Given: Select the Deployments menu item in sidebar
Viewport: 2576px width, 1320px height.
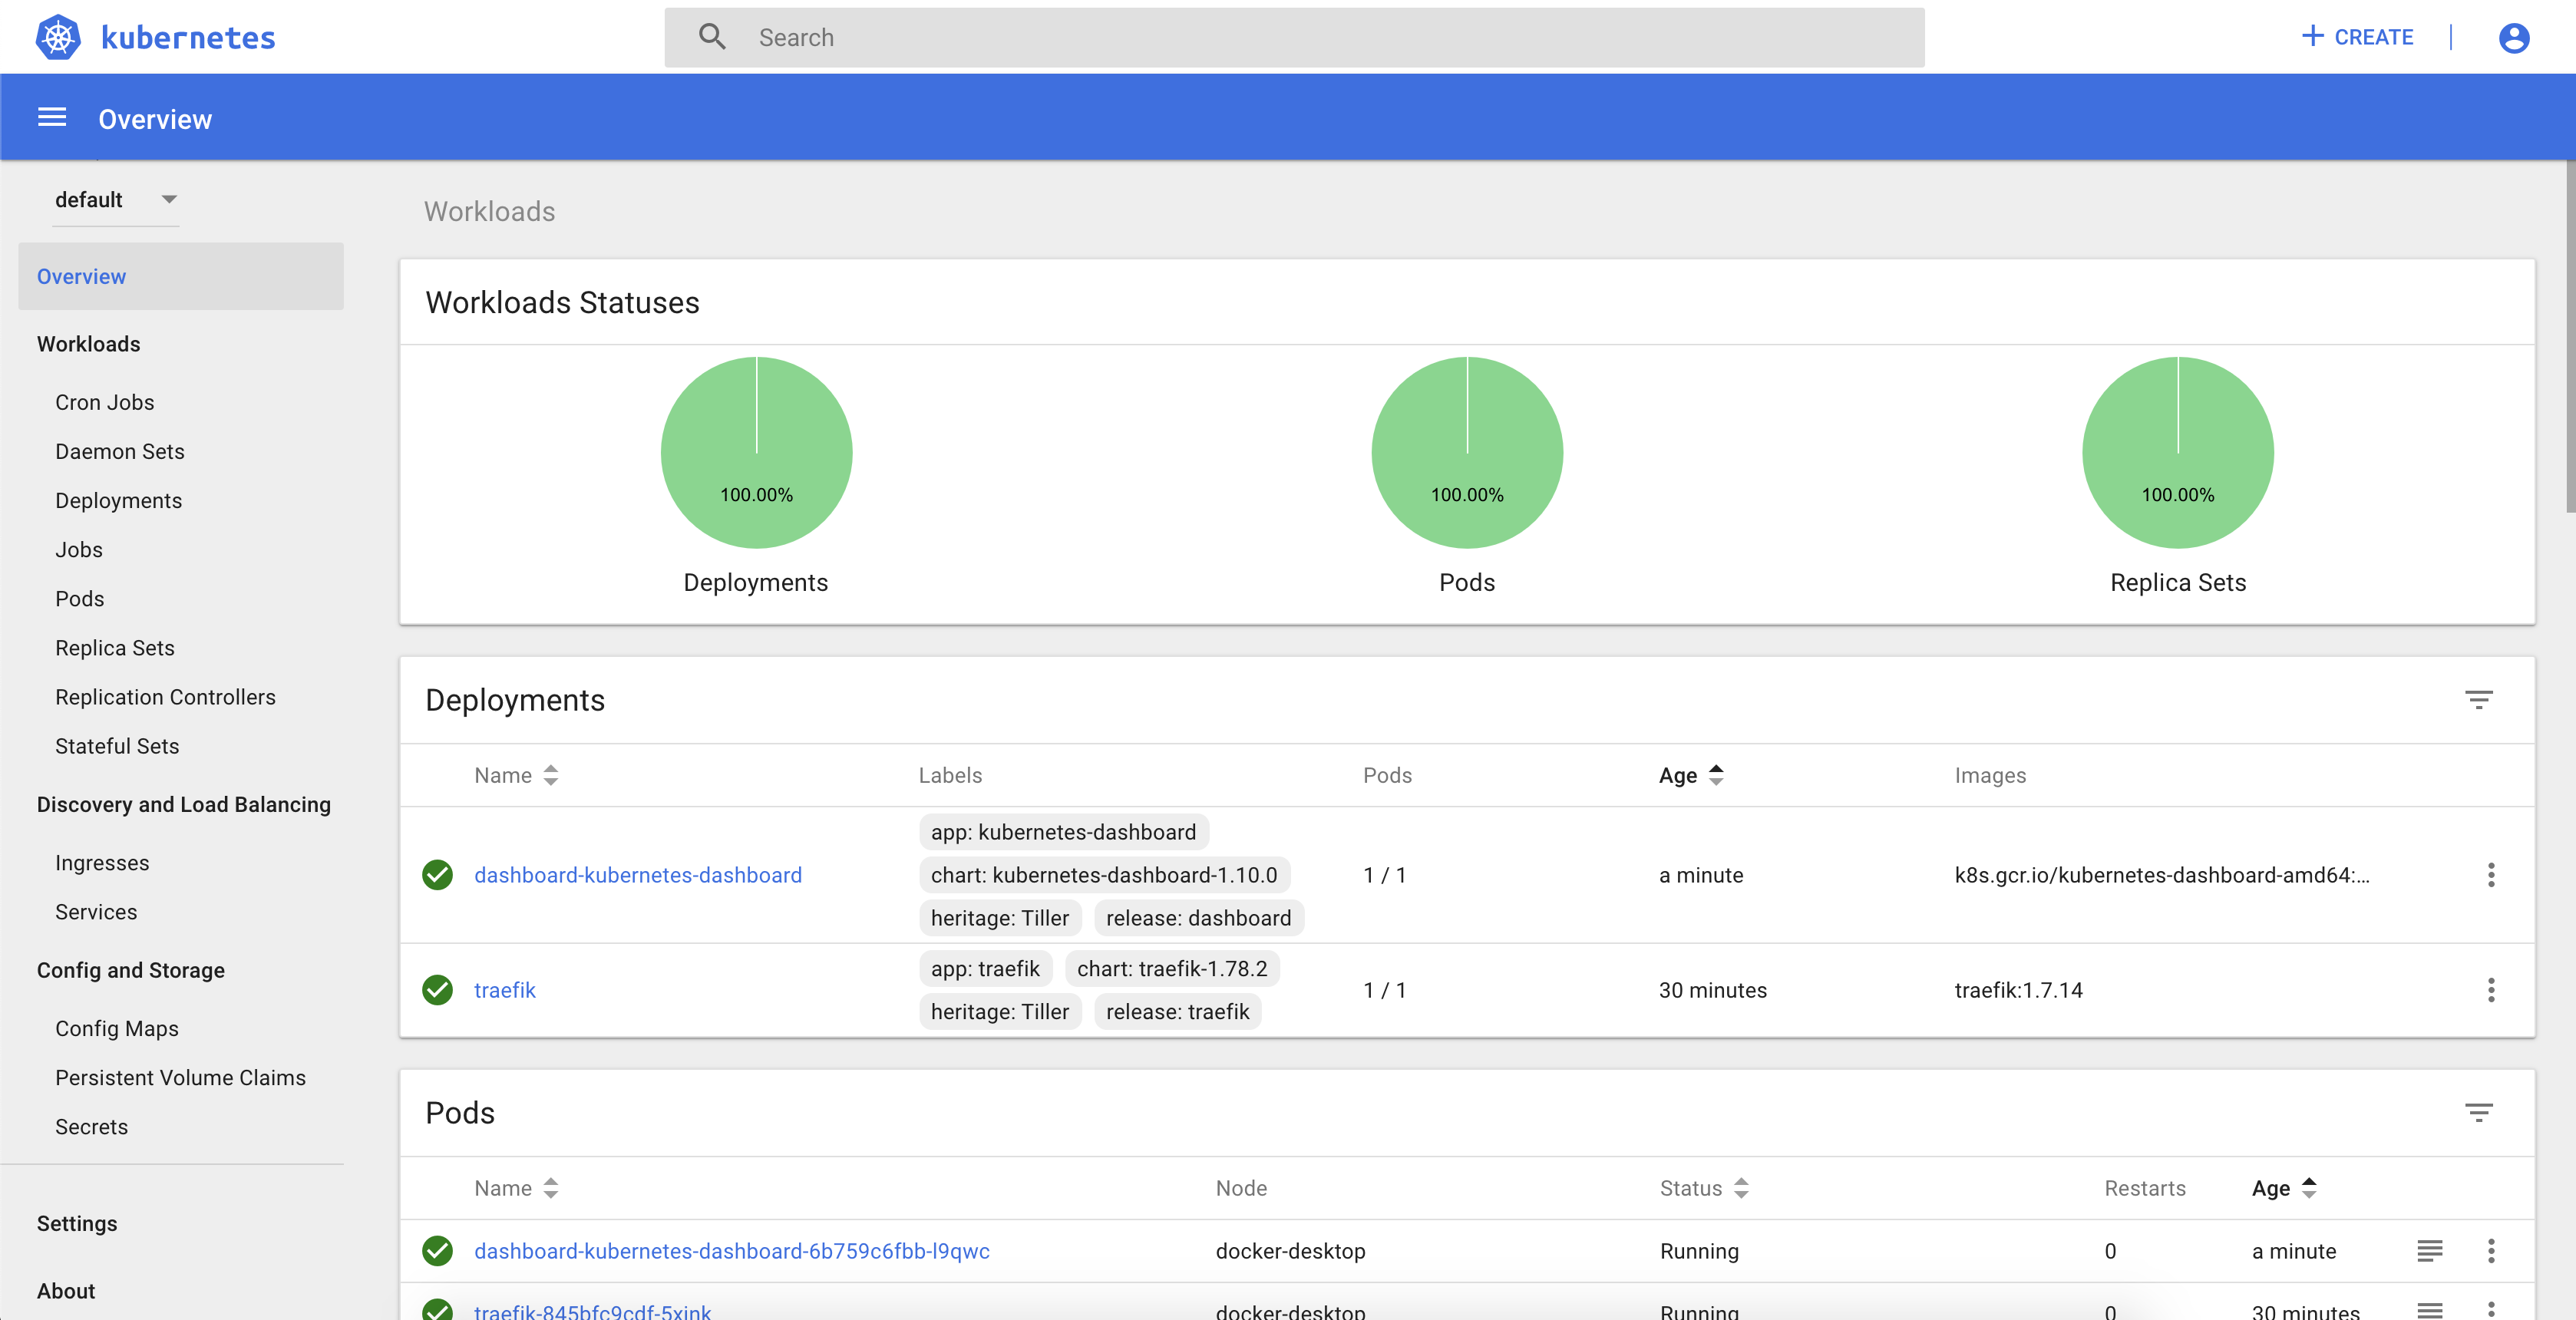Looking at the screenshot, I should tap(118, 500).
